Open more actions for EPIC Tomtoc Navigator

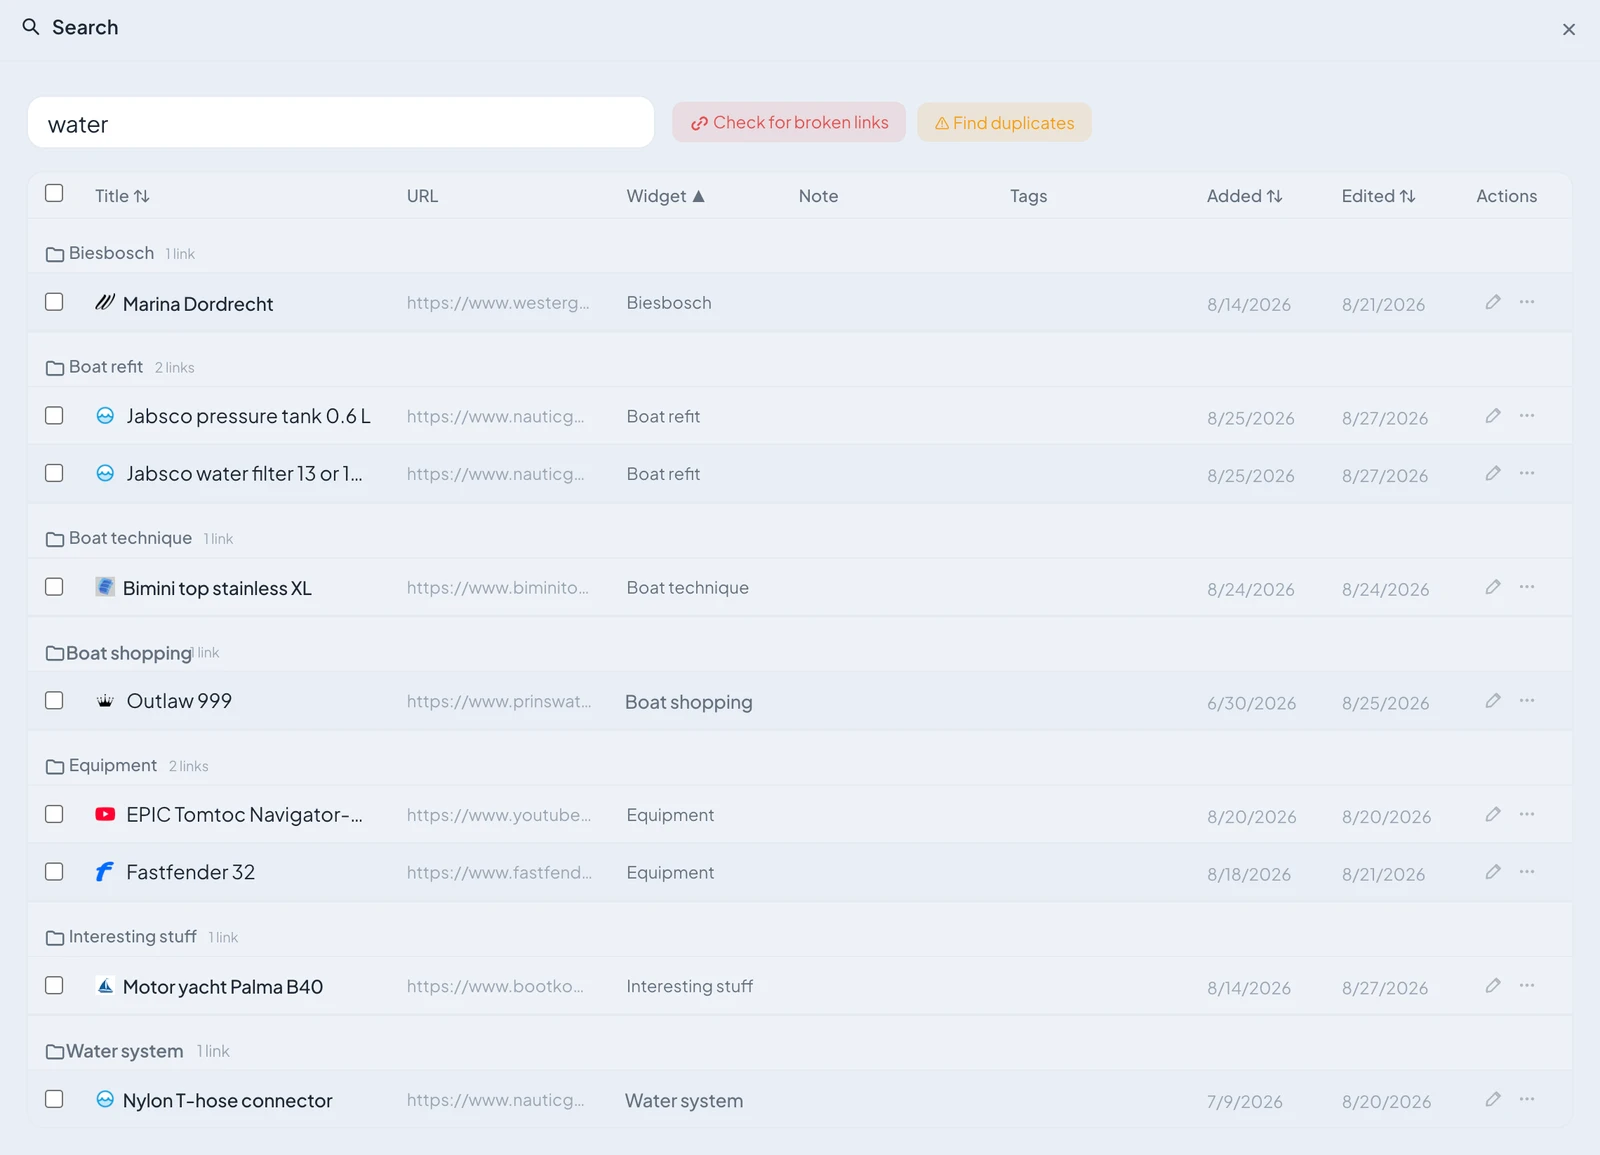pos(1527,815)
